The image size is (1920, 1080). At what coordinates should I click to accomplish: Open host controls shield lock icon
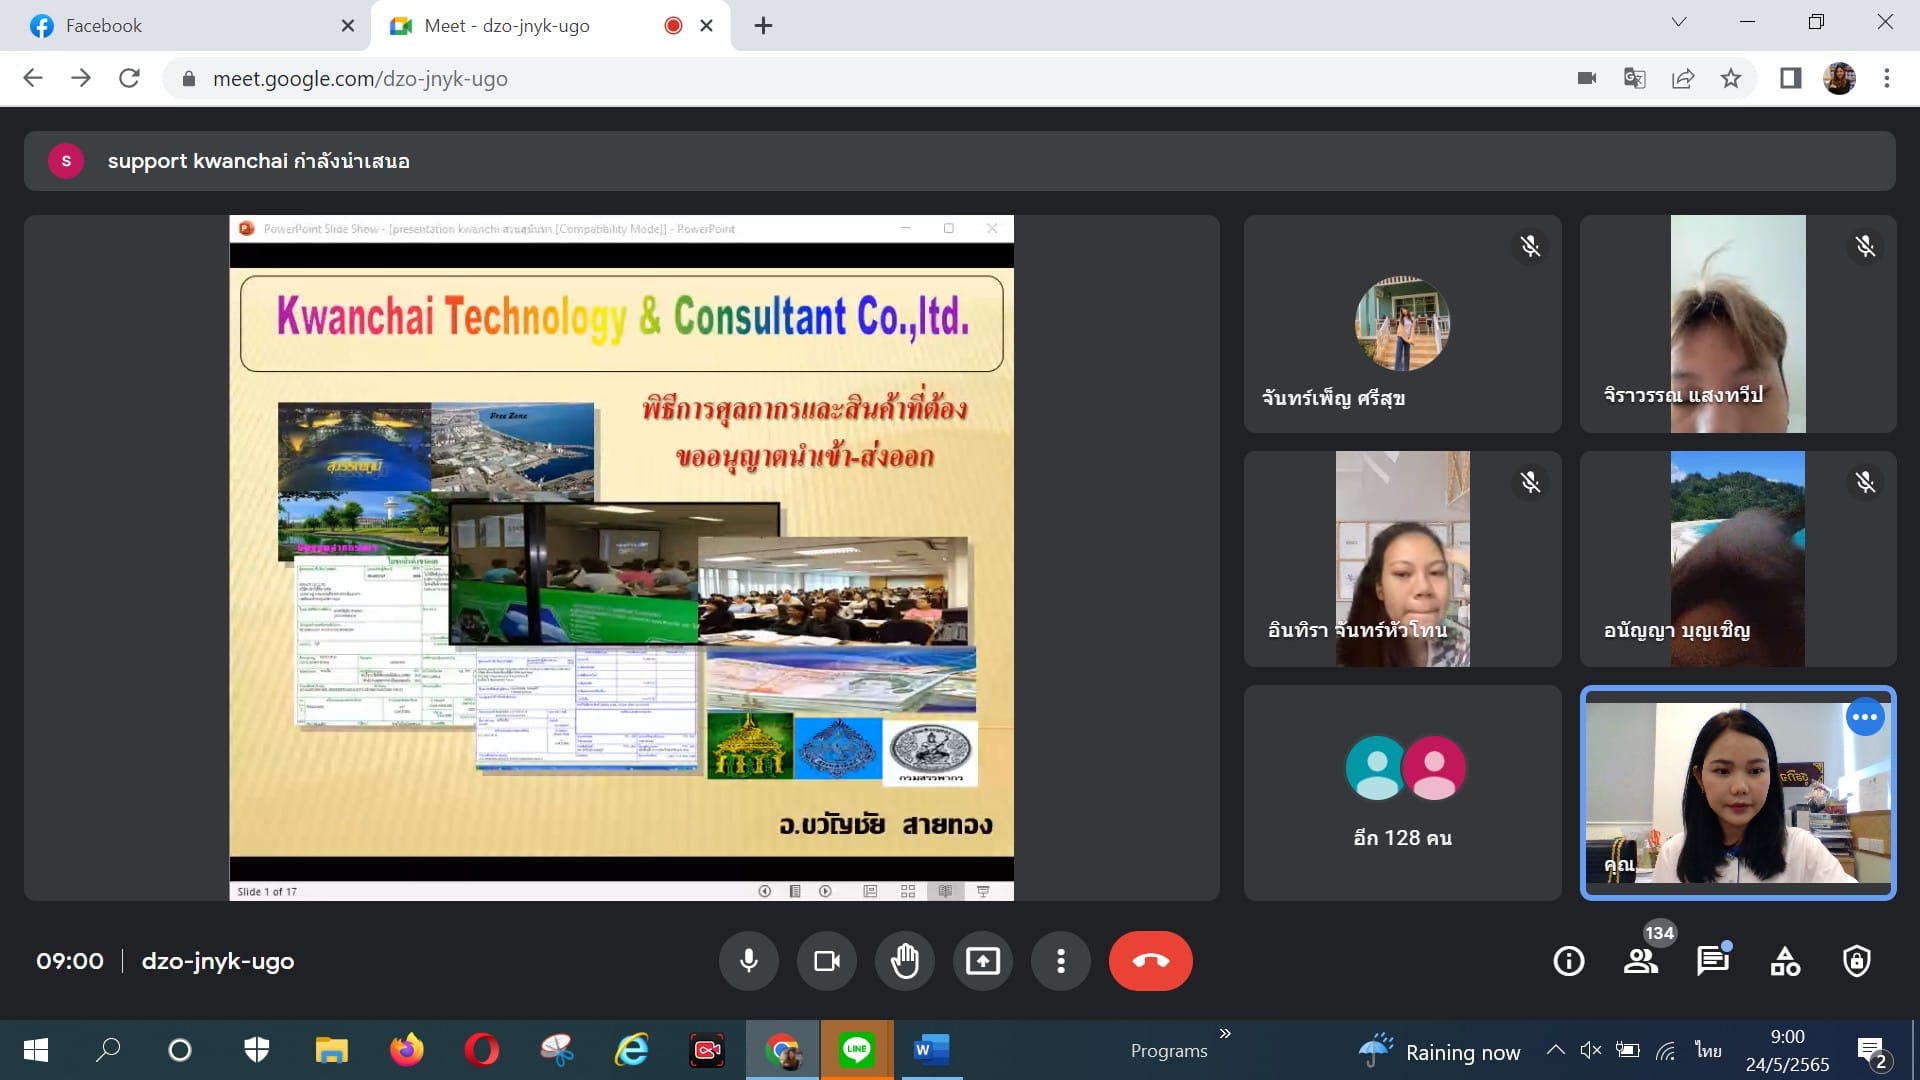tap(1856, 961)
